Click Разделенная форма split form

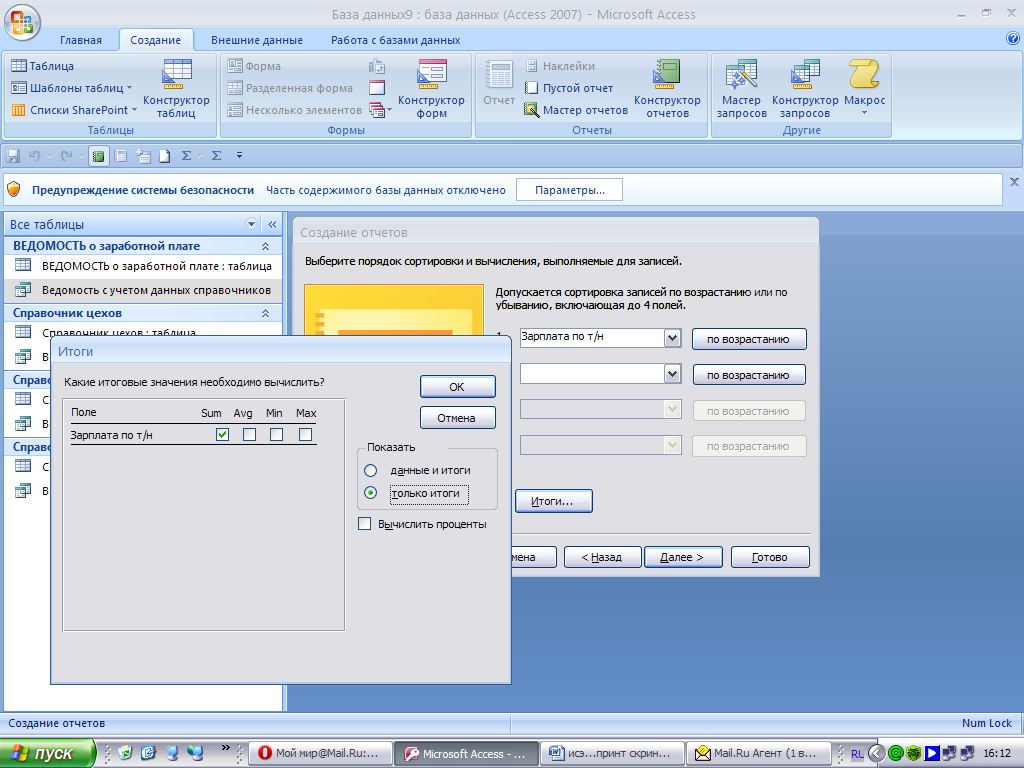290,88
